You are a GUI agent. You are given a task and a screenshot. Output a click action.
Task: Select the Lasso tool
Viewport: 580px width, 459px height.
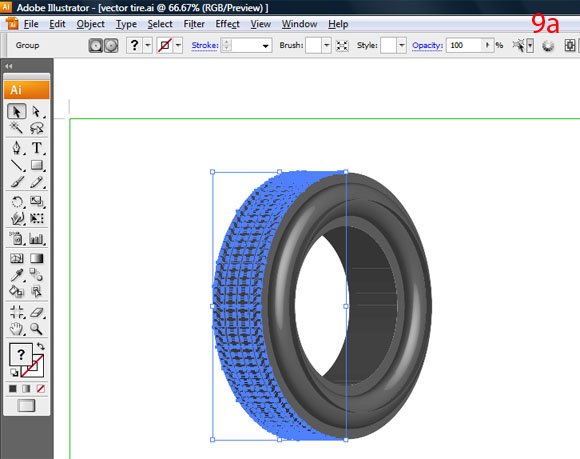pyautogui.click(x=37, y=128)
